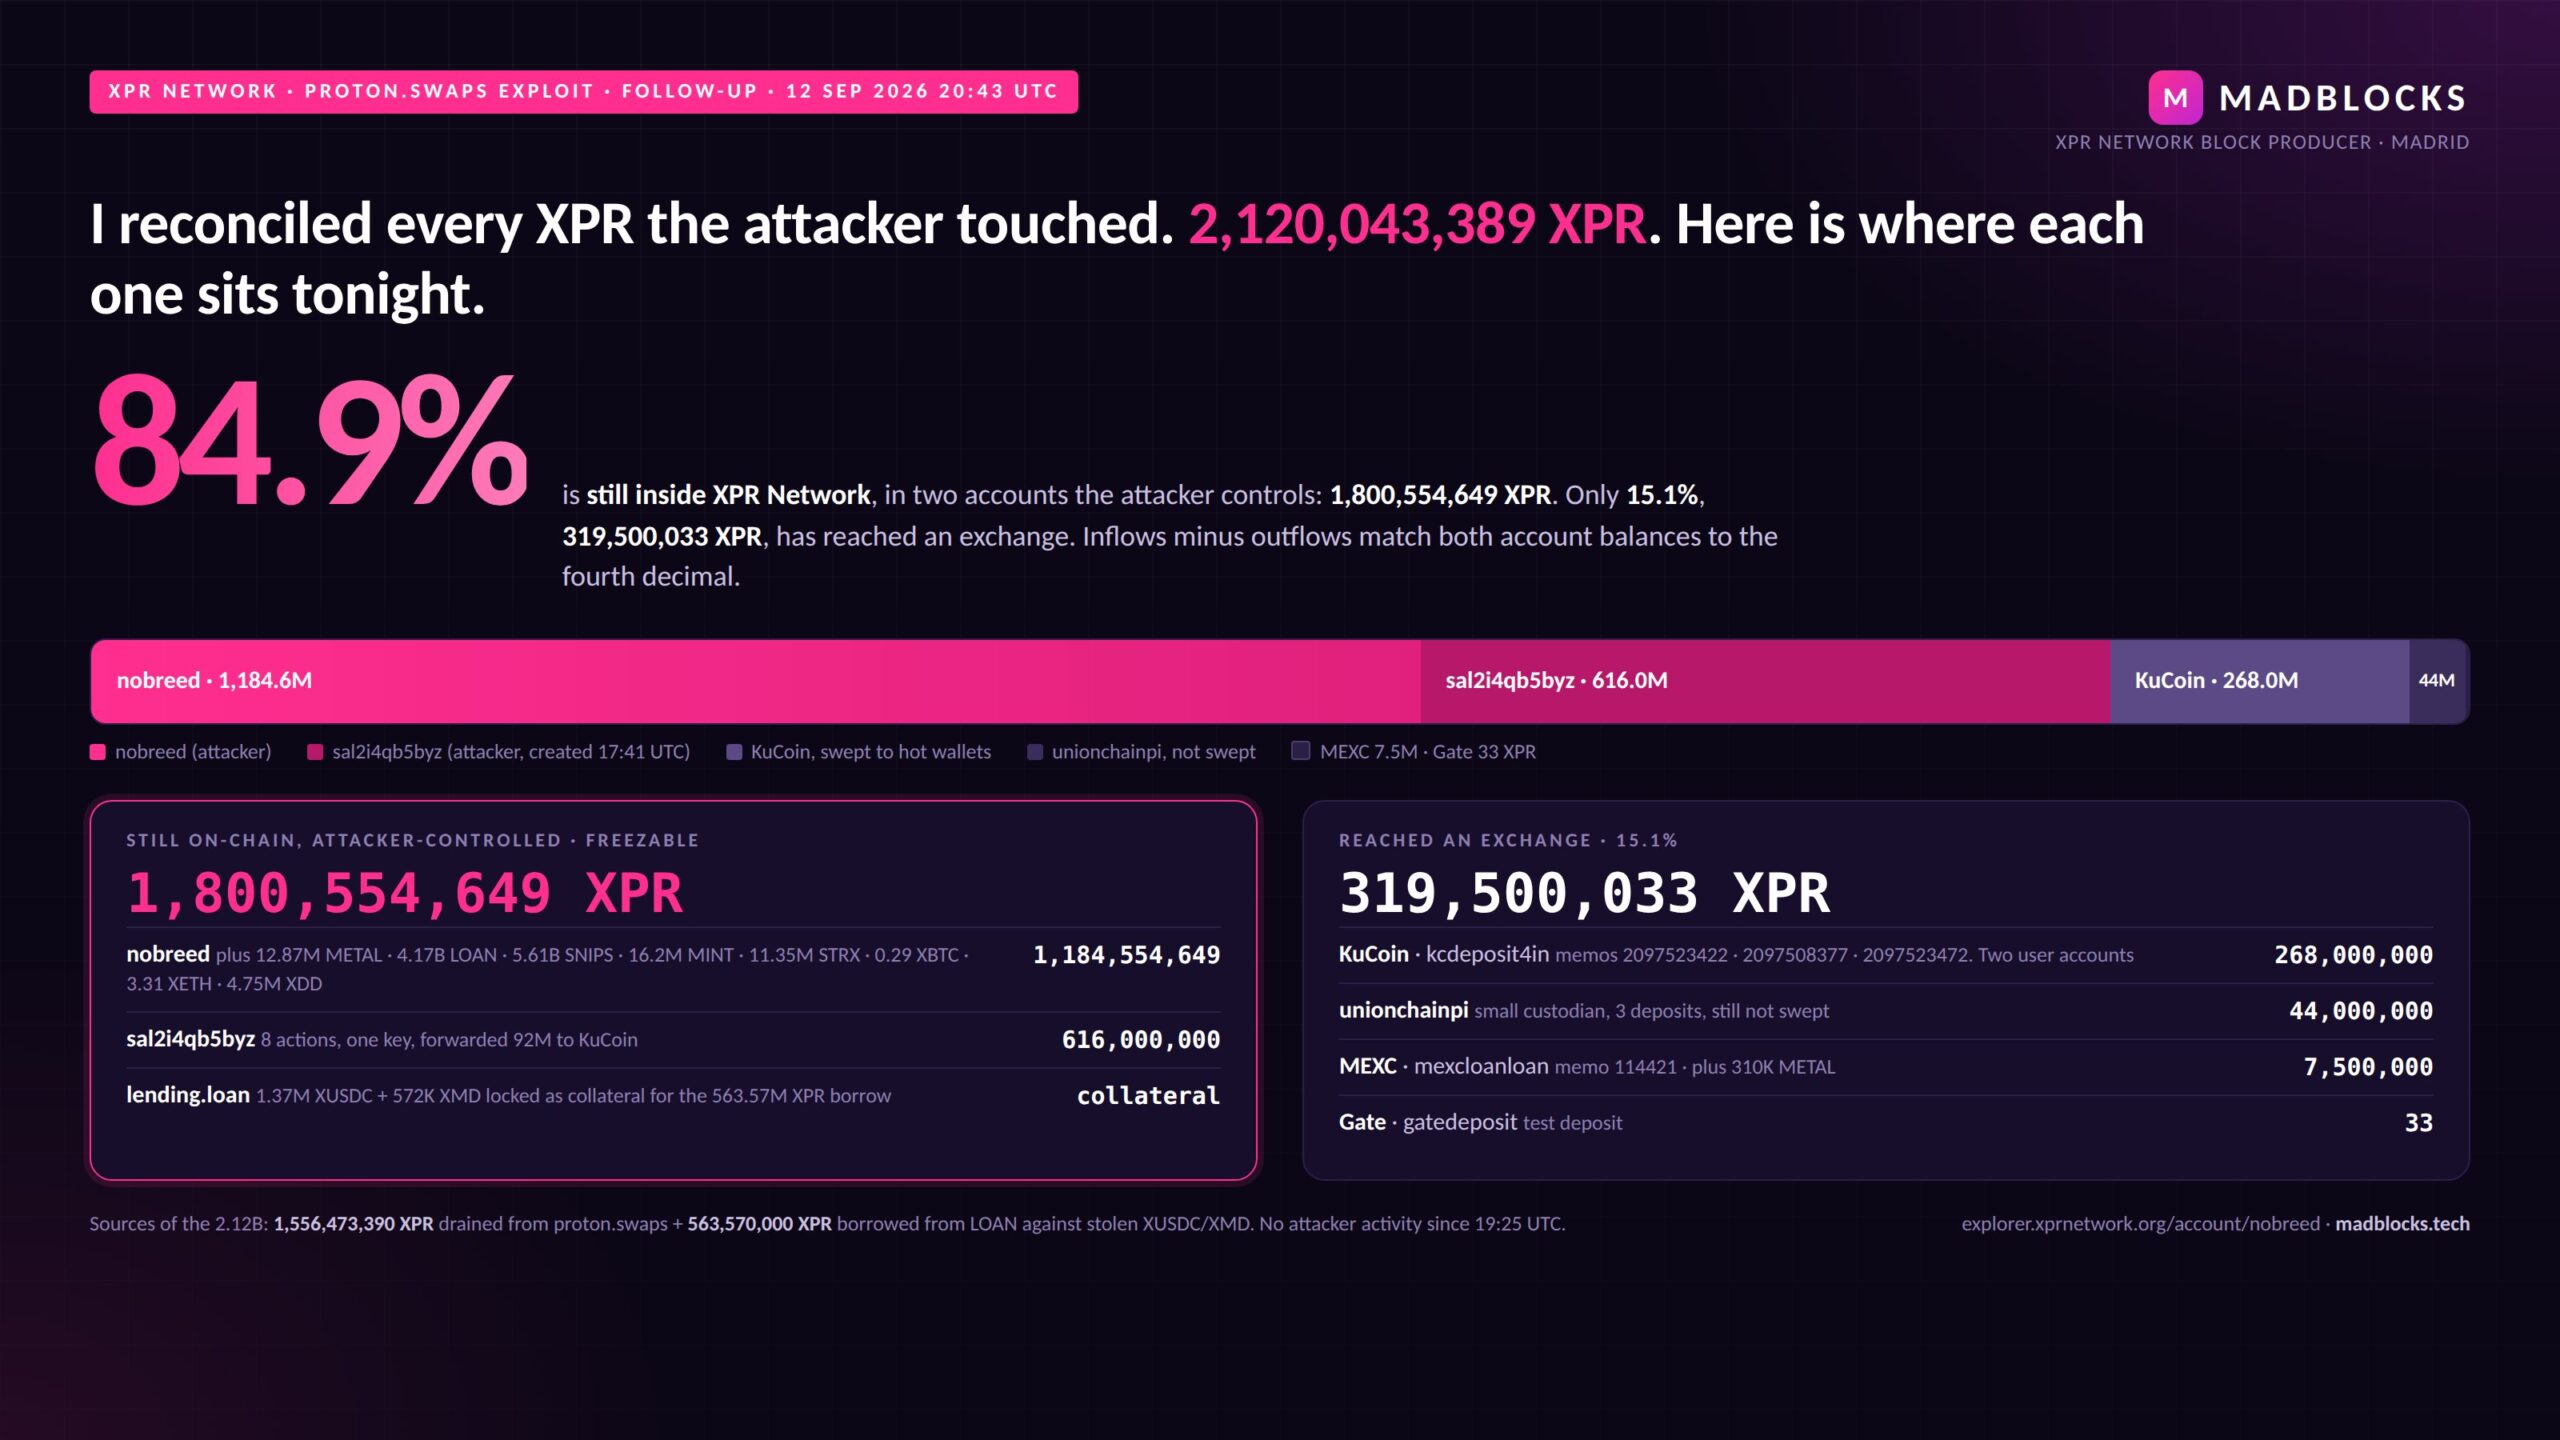Click the KuCoin legend swatch
This screenshot has width=2560, height=1440.
[734, 752]
